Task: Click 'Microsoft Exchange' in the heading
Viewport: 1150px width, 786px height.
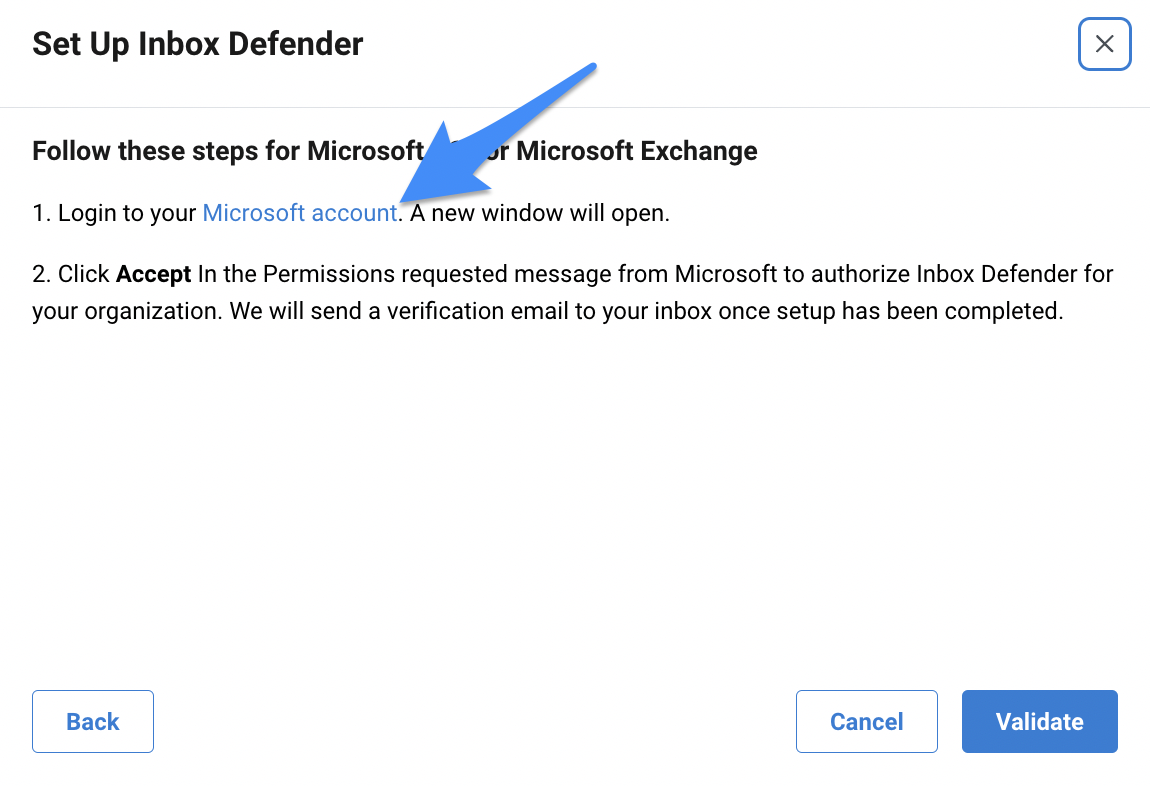Action: pyautogui.click(x=637, y=151)
